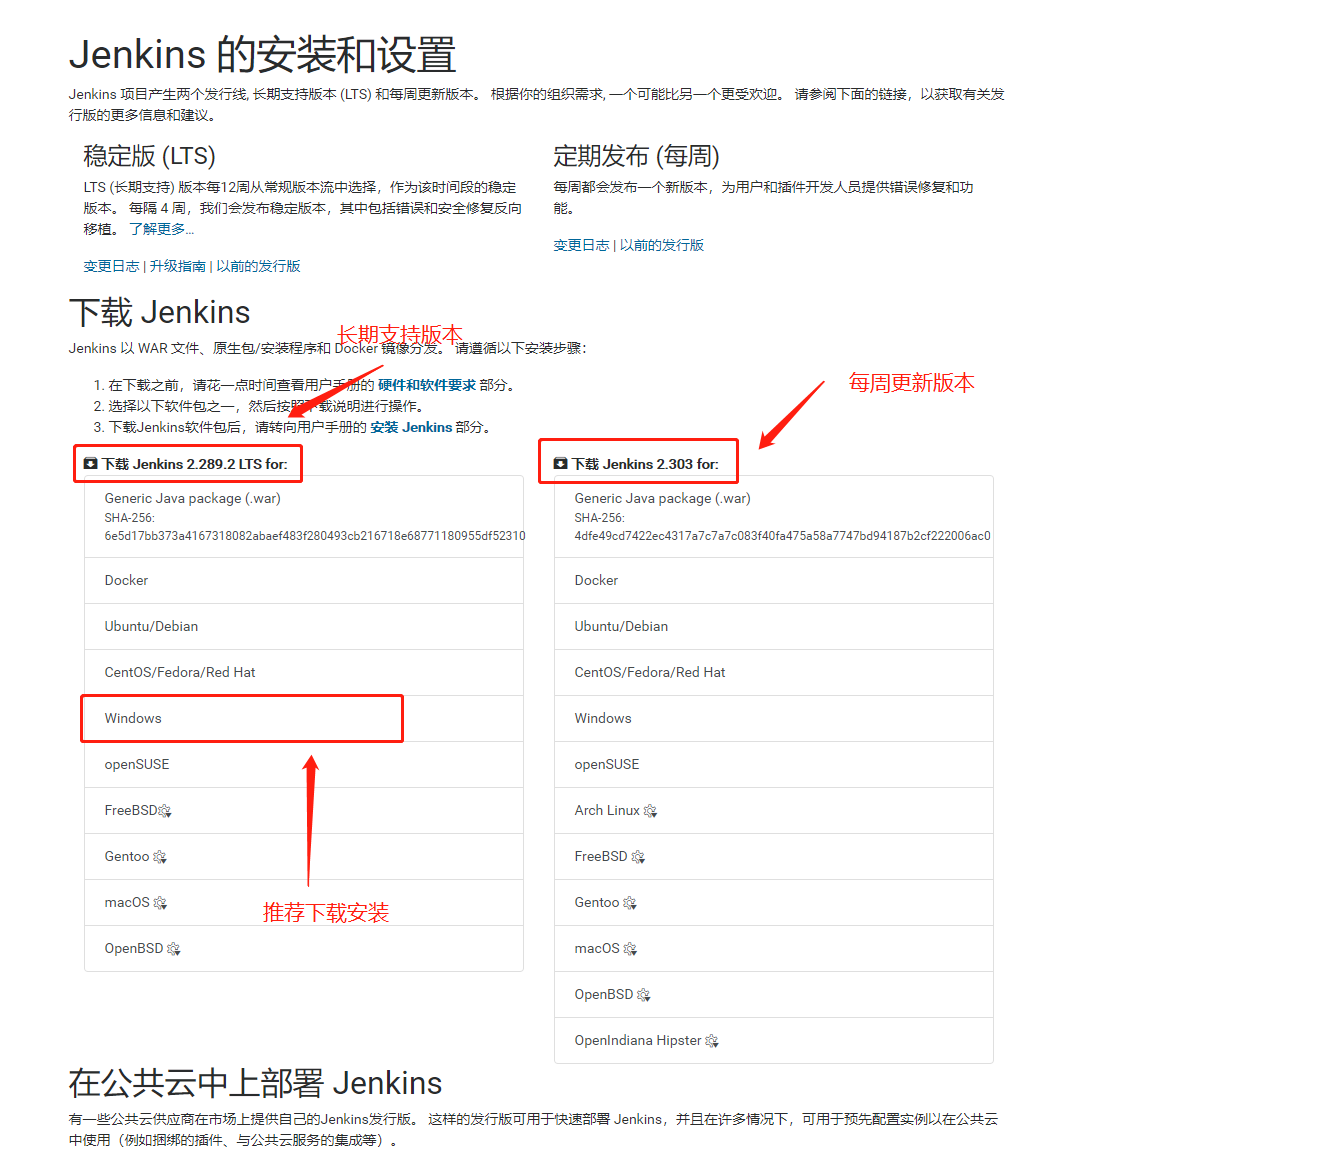Click the gear icon next to Gentoo in the 2.303 list
This screenshot has height=1155, width=1319.
(x=630, y=903)
